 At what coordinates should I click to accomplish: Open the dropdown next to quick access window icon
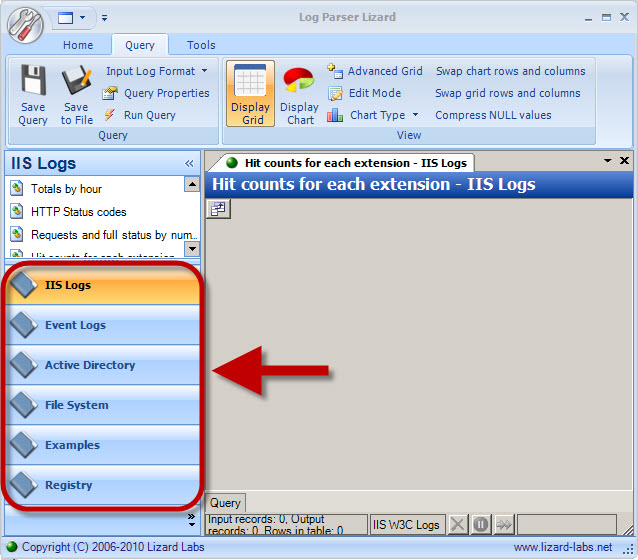tap(83, 18)
